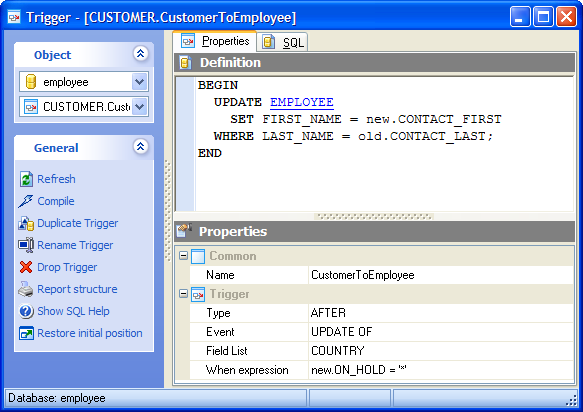
Task: Click the Refresh icon in General panel
Action: [26, 179]
